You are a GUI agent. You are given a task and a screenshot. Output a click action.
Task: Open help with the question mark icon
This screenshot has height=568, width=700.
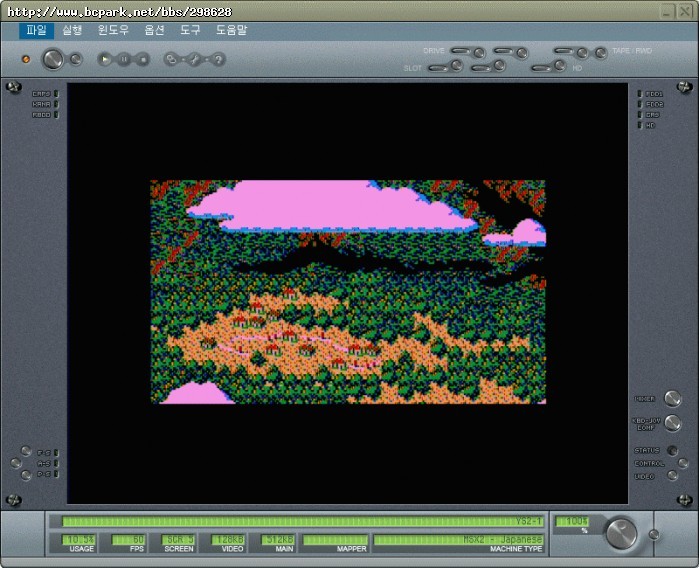click(218, 59)
